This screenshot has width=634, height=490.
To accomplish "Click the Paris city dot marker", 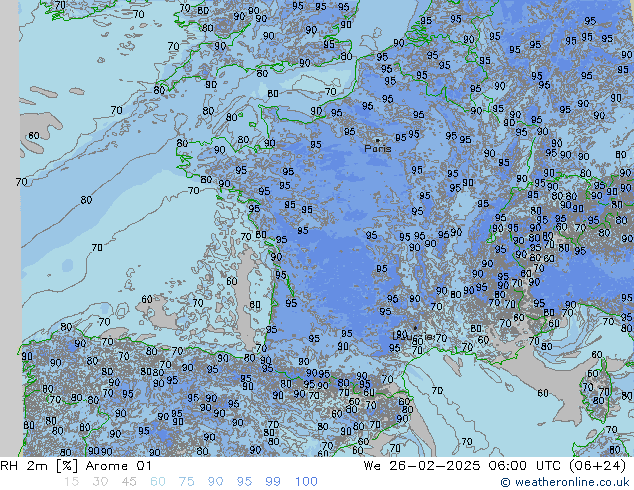I will click(x=377, y=140).
